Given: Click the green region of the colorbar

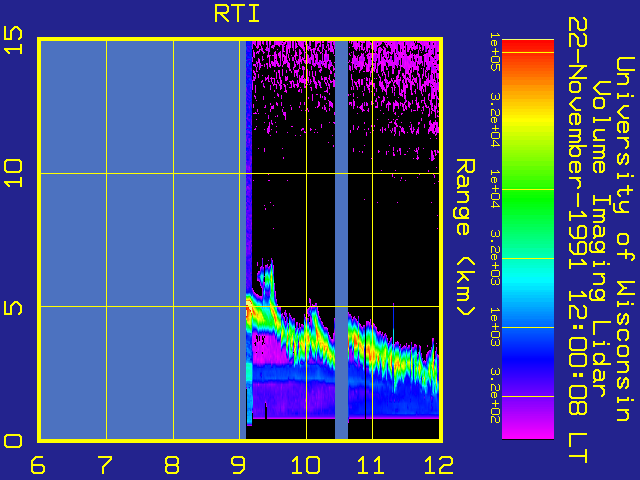Looking at the screenshot, I should [x=528, y=196].
